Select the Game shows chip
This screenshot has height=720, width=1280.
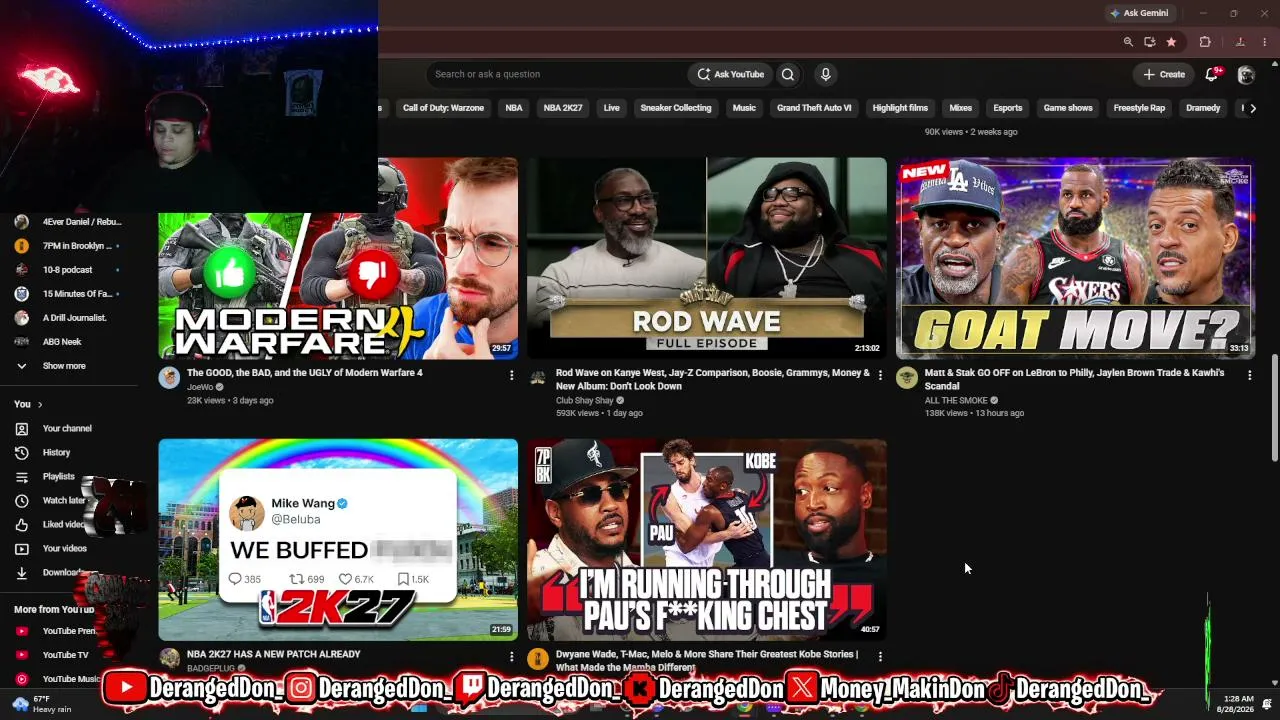point(1068,108)
